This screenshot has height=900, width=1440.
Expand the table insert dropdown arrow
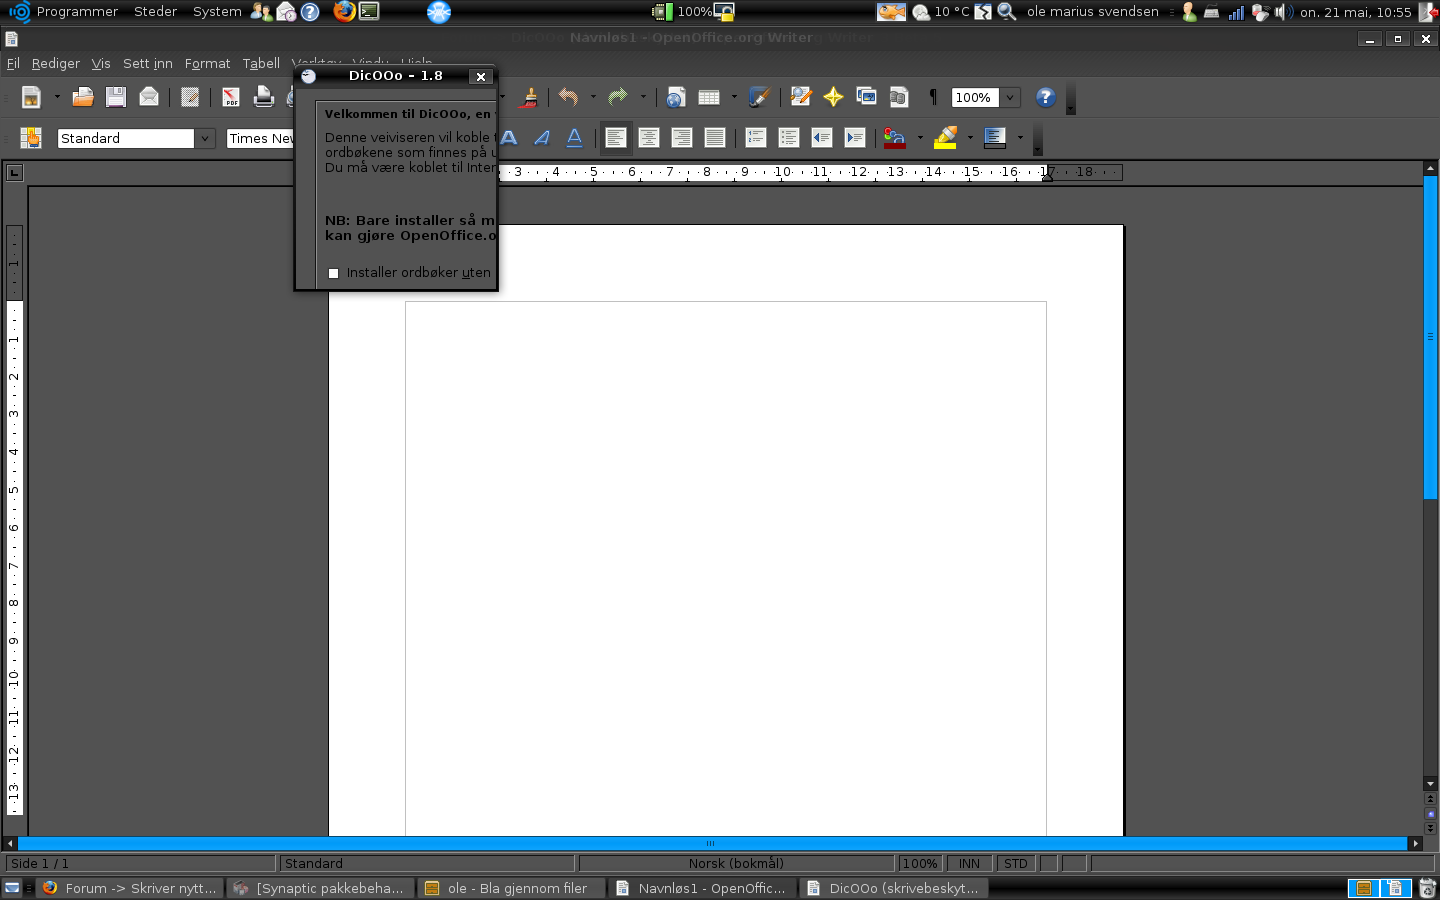[x=734, y=97]
